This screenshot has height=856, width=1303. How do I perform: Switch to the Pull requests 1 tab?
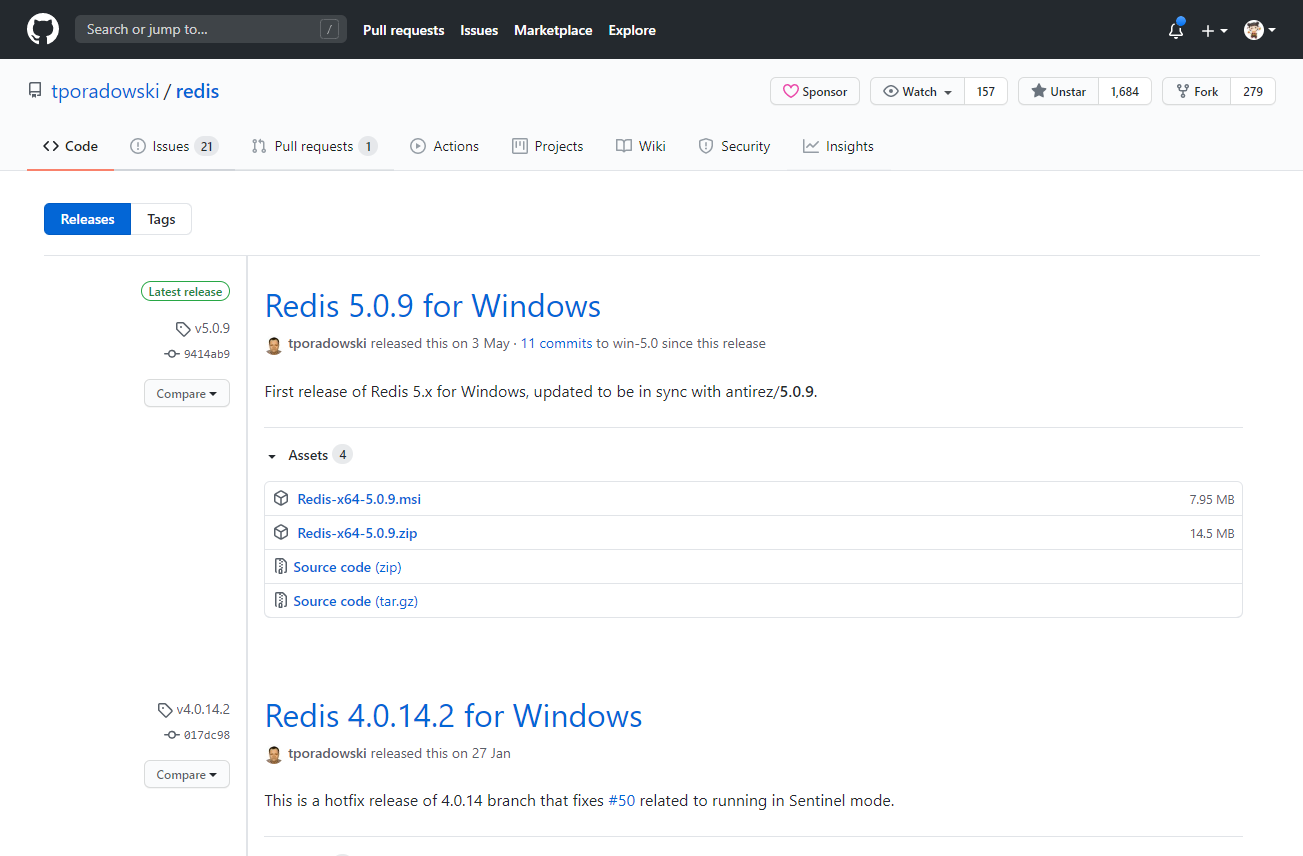click(314, 146)
